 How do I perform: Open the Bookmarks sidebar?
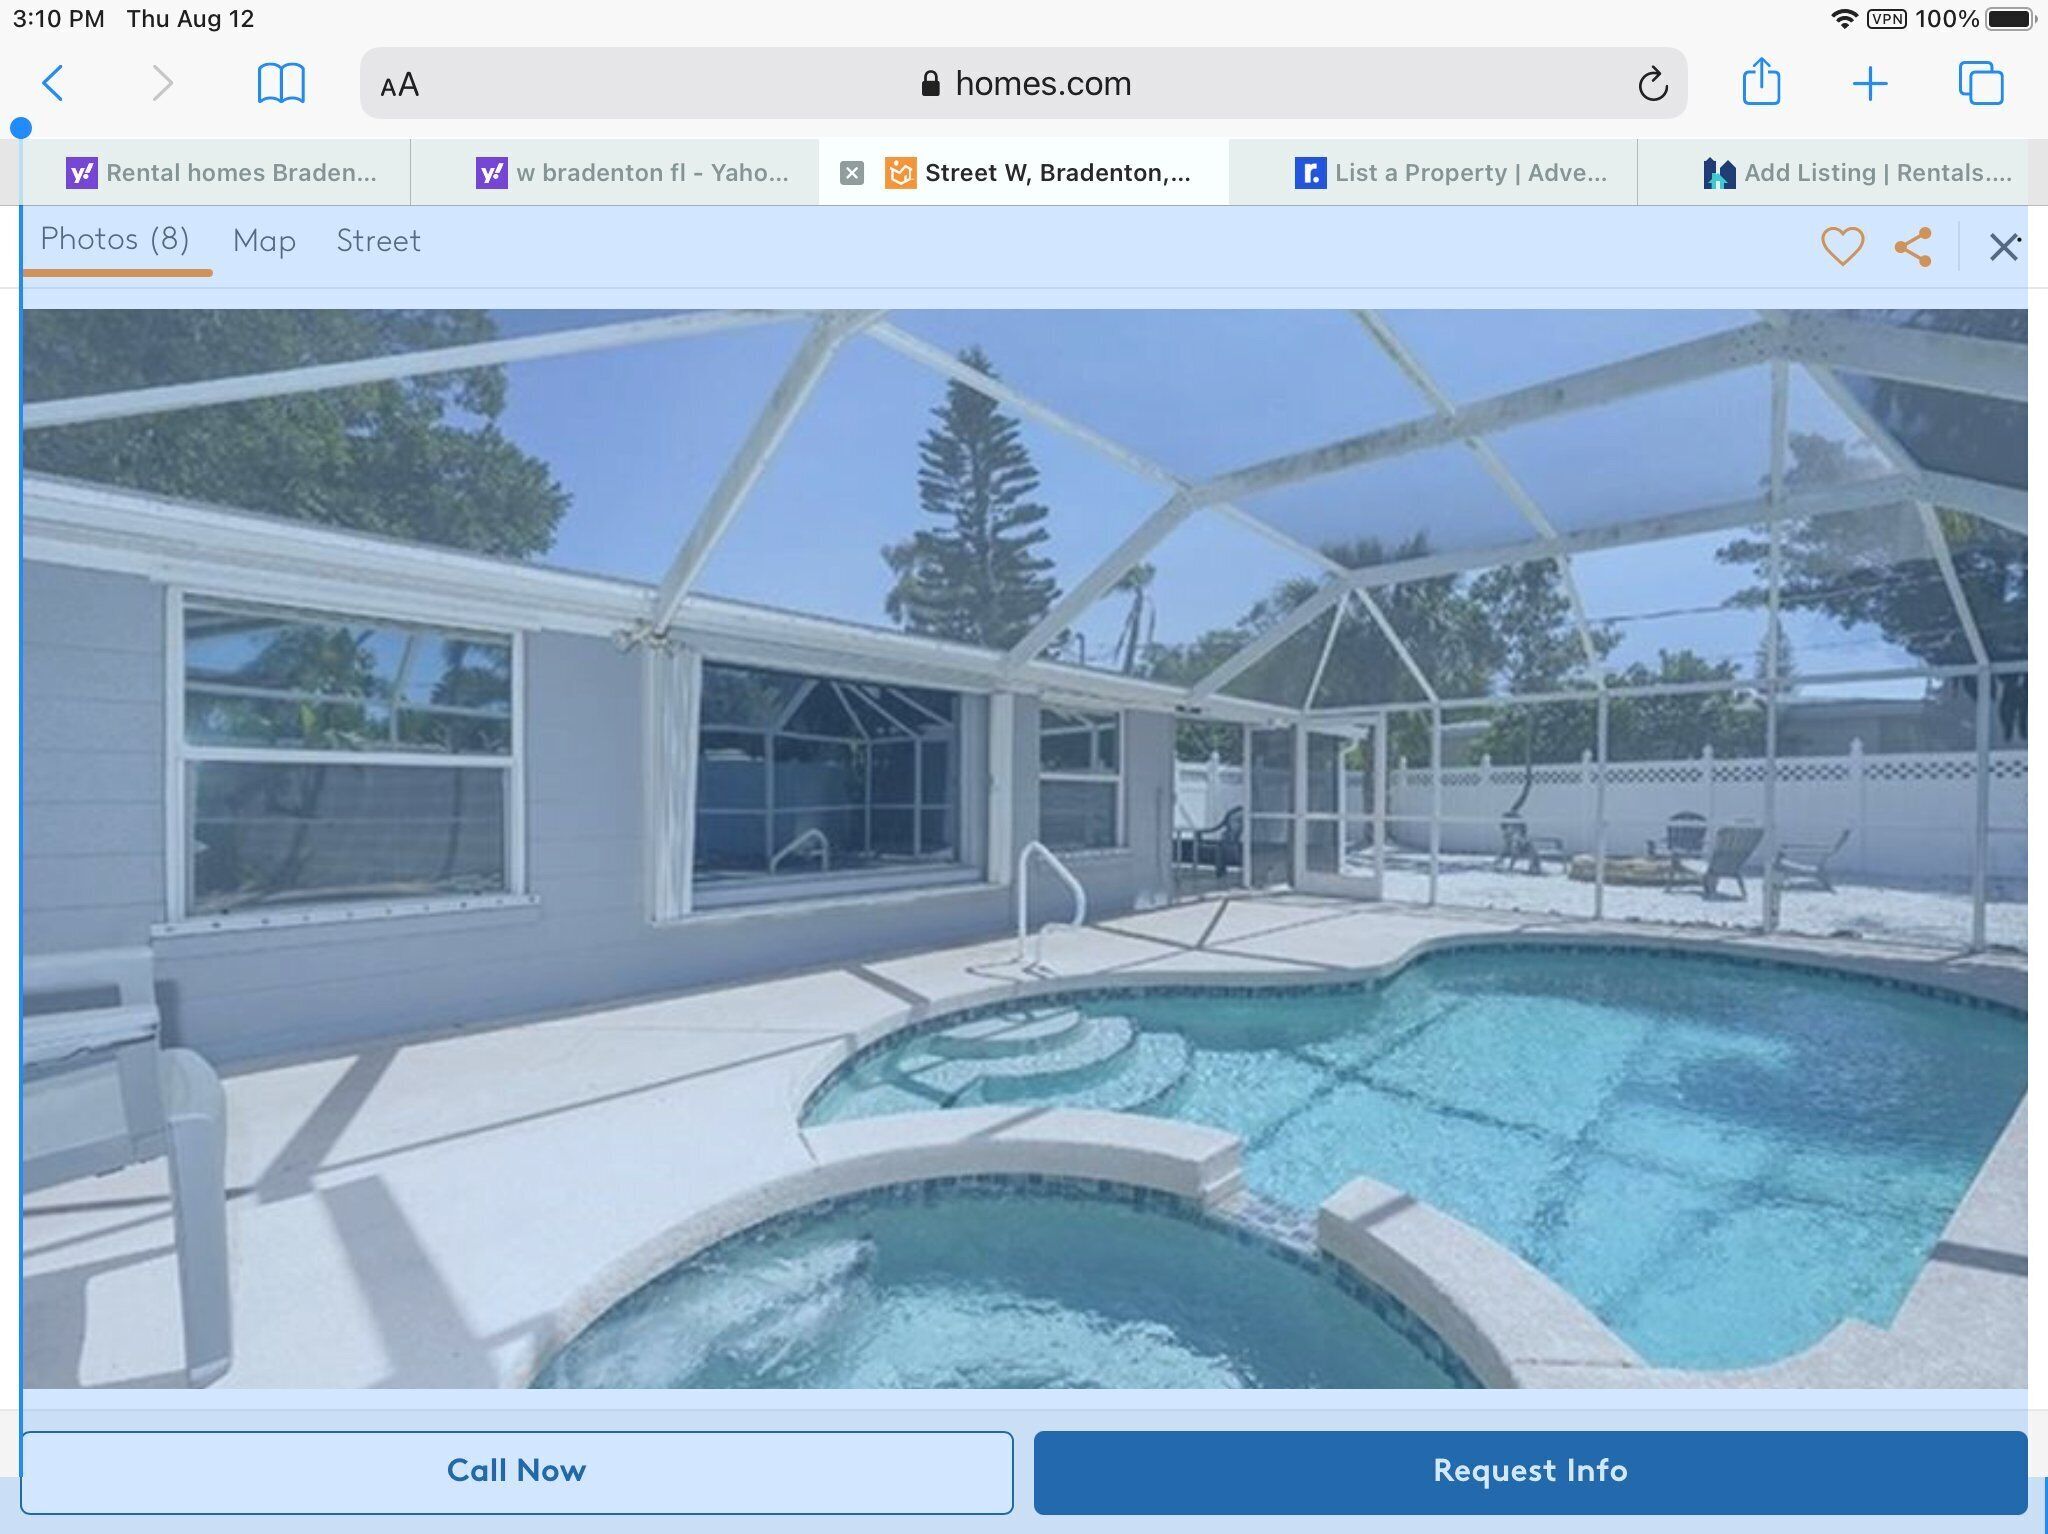pyautogui.click(x=281, y=84)
